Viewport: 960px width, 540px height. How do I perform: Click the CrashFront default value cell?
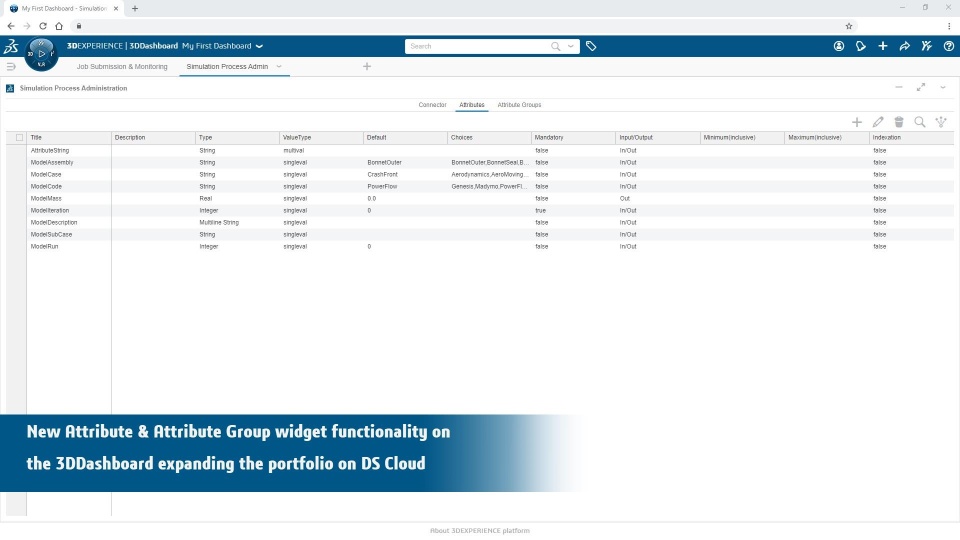382,174
